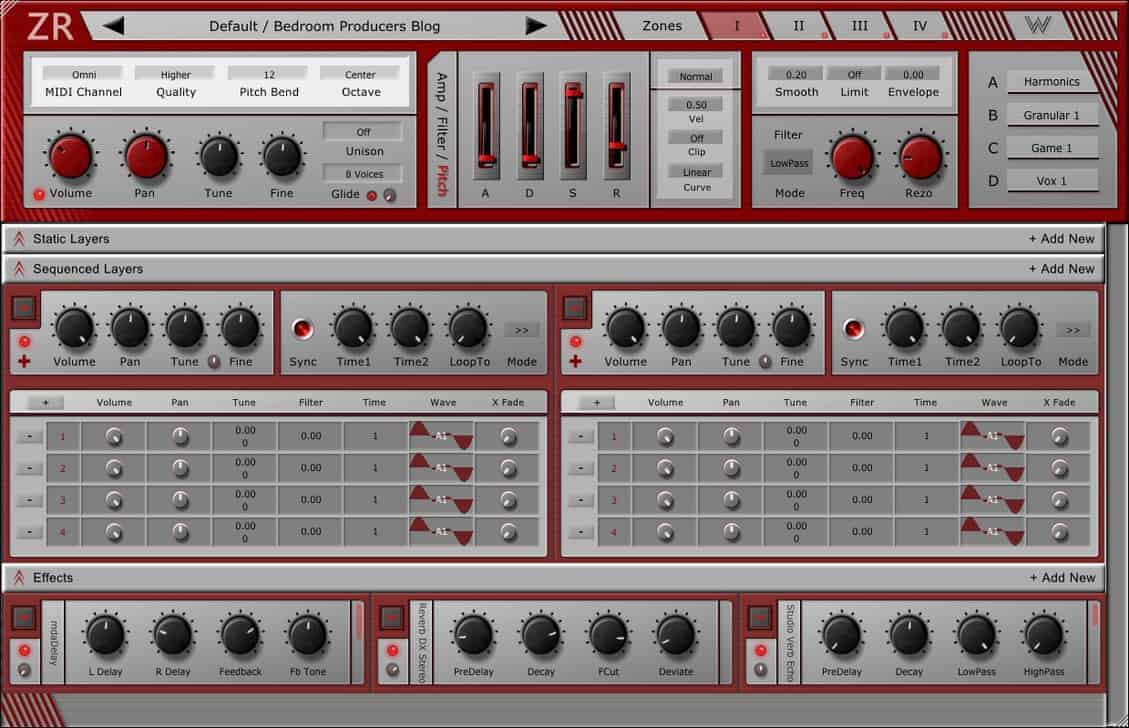Load the next preset with right arrow

pyautogui.click(x=536, y=26)
